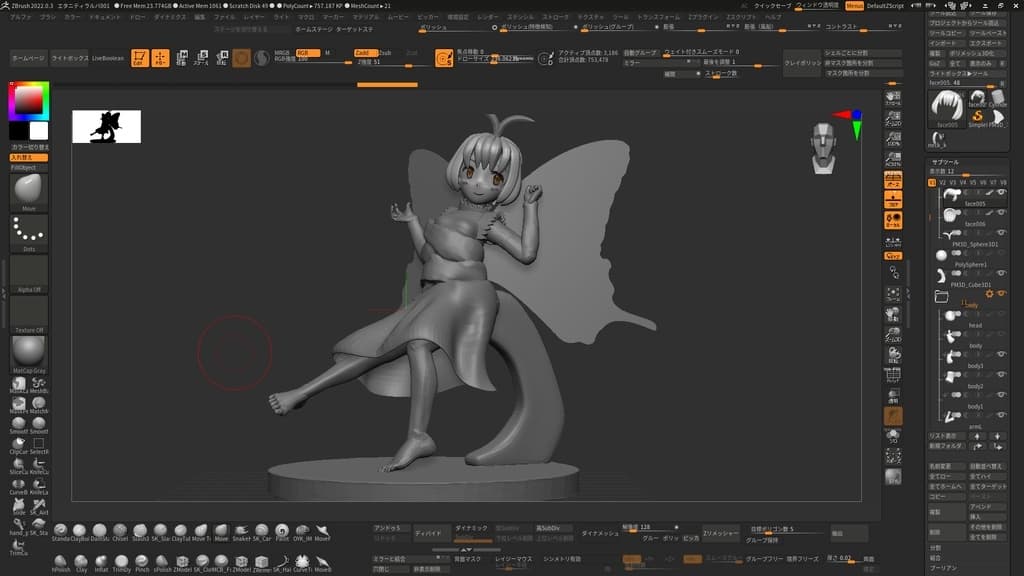Open the ヘルプ menu
The height and width of the screenshot is (576, 1024).
click(x=773, y=17)
